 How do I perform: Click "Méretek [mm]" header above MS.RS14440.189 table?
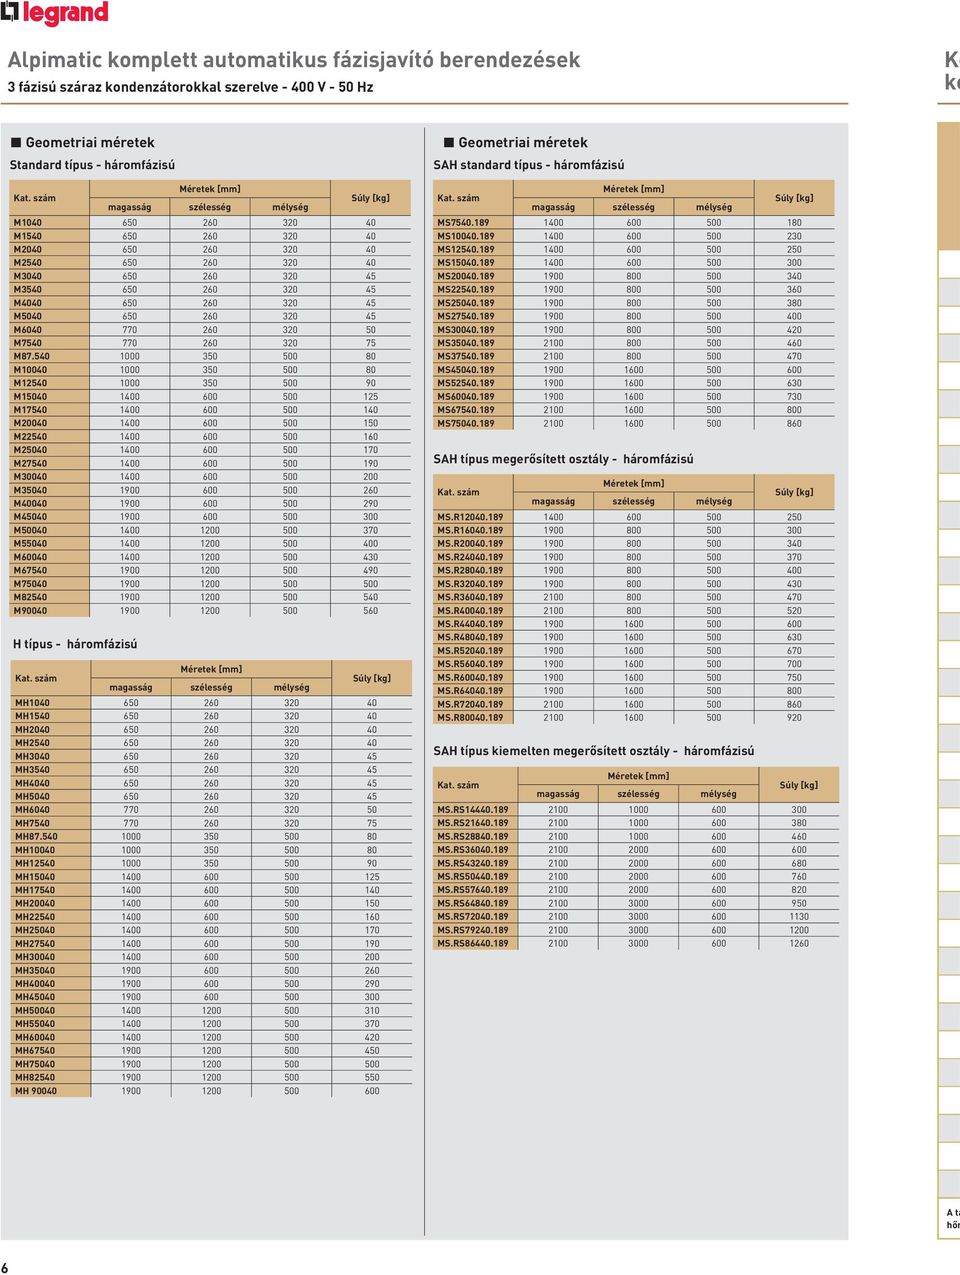(x=638, y=776)
